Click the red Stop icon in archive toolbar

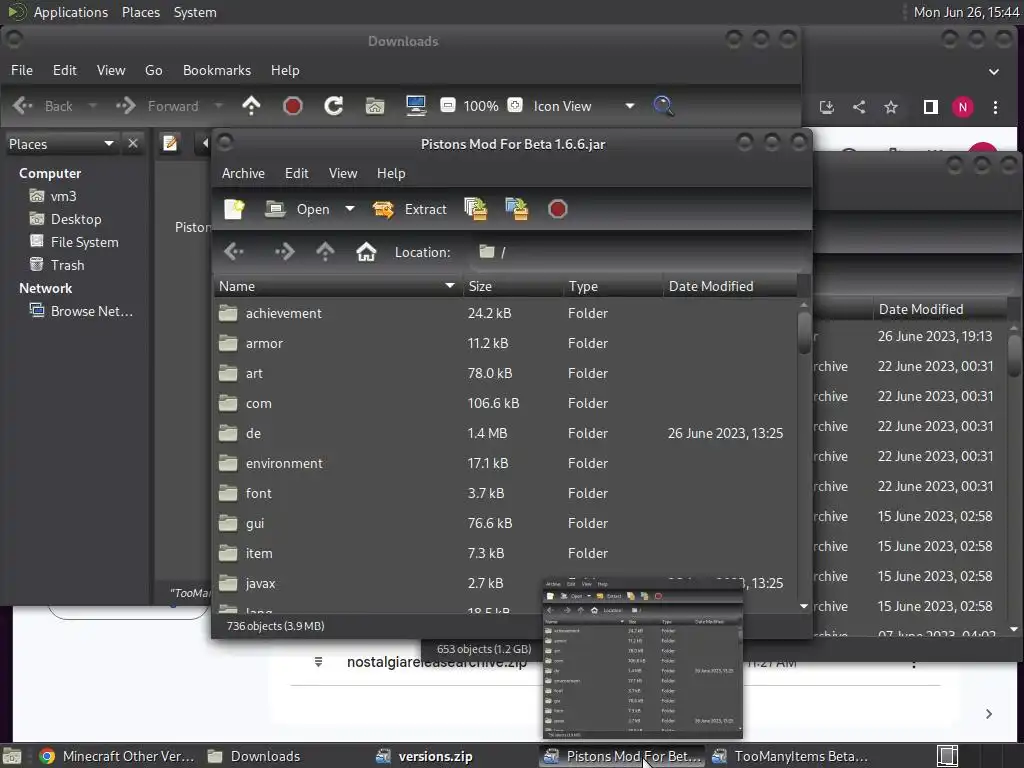(557, 209)
